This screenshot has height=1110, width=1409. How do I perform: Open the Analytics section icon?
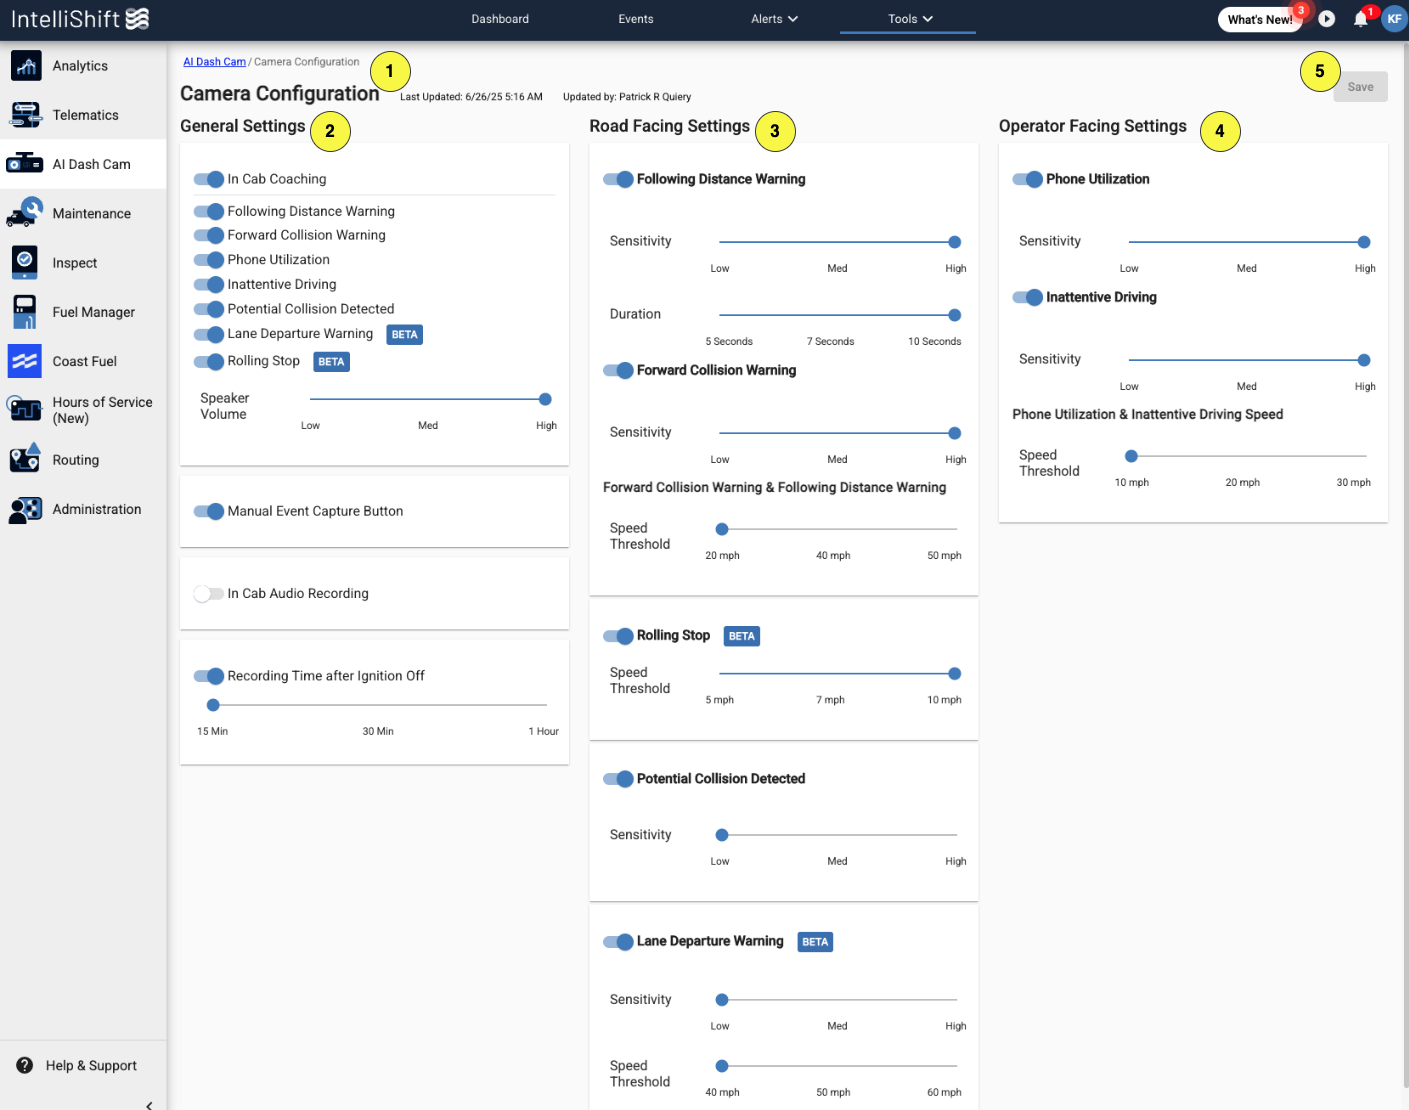(x=25, y=65)
